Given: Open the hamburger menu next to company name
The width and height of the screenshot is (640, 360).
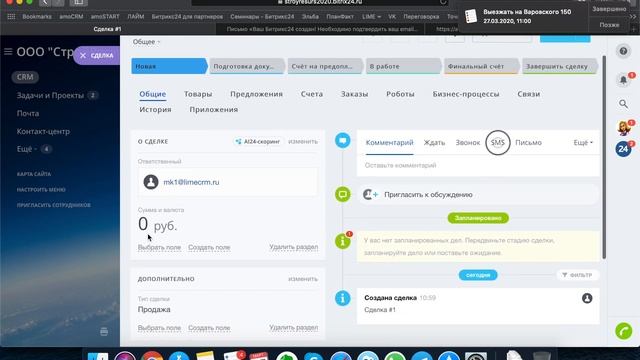Looking at the screenshot, I should pyautogui.click(x=8, y=51).
